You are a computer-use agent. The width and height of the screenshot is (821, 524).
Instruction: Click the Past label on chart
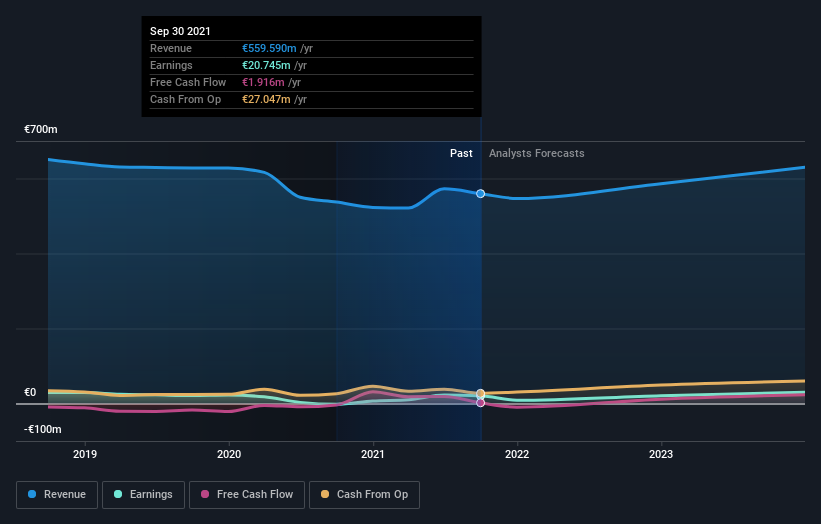[461, 153]
